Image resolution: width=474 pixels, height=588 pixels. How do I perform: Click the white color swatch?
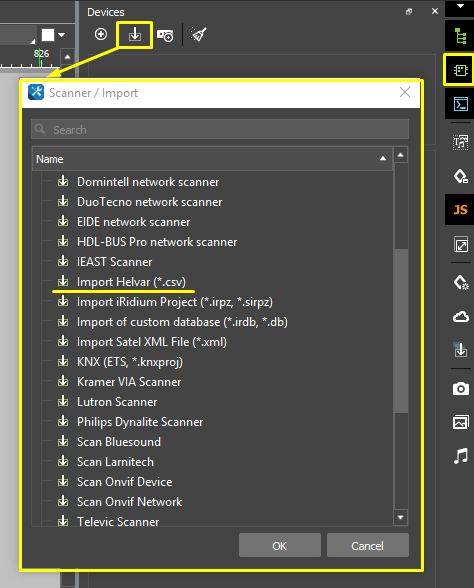point(48,35)
